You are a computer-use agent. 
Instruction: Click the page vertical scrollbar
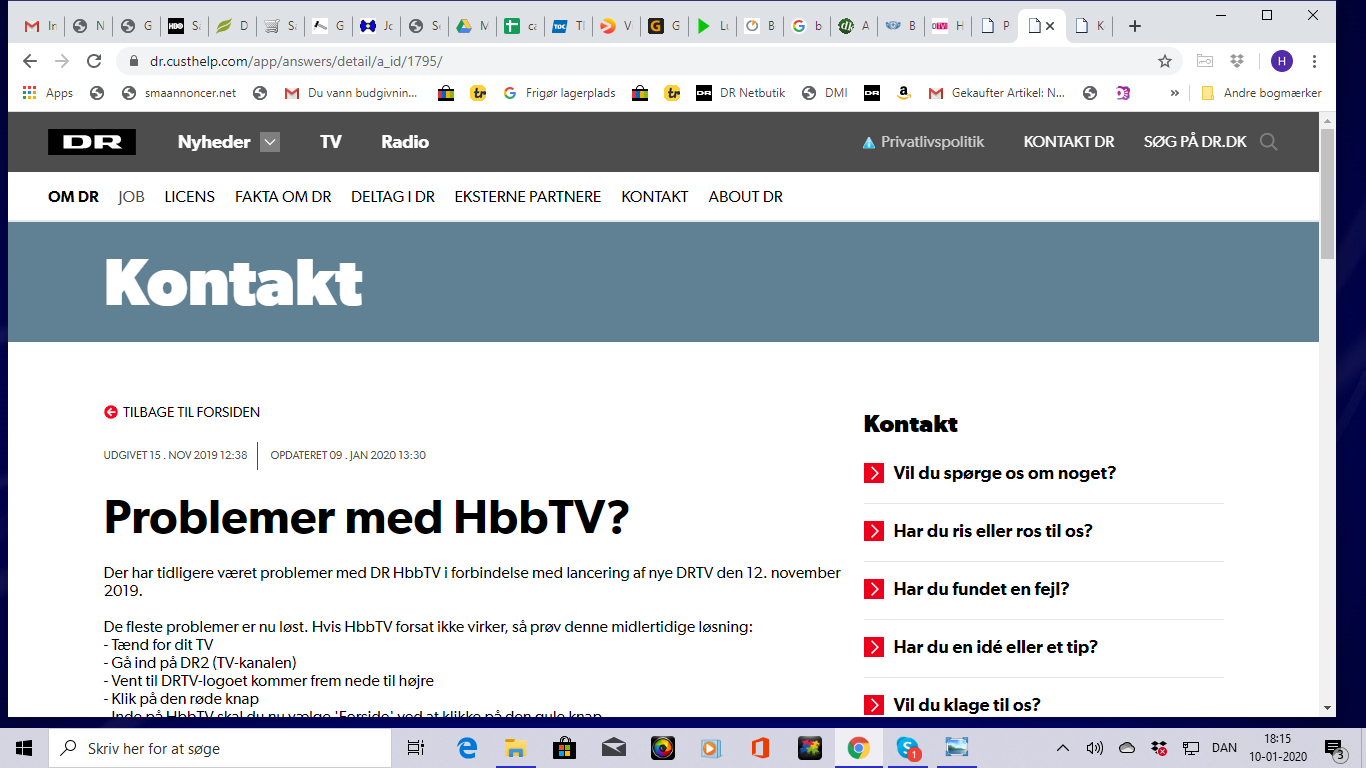1327,400
